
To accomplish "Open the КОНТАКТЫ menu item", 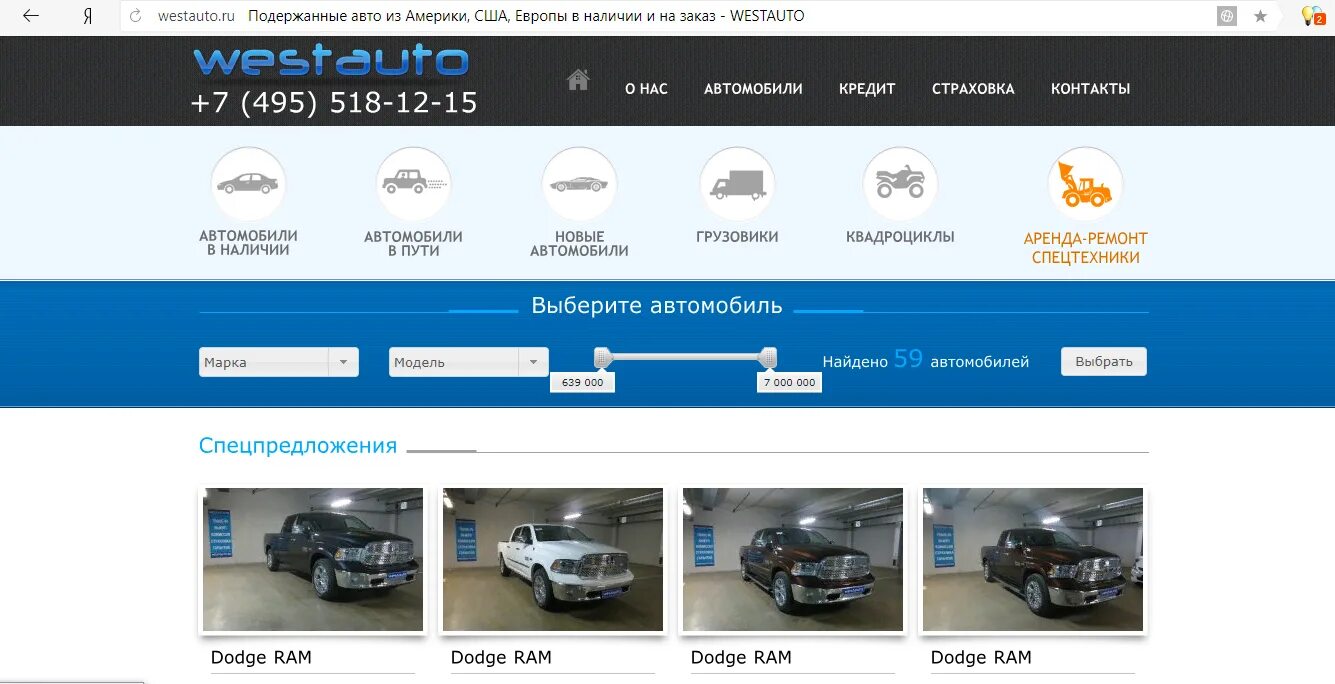I will [1090, 89].
